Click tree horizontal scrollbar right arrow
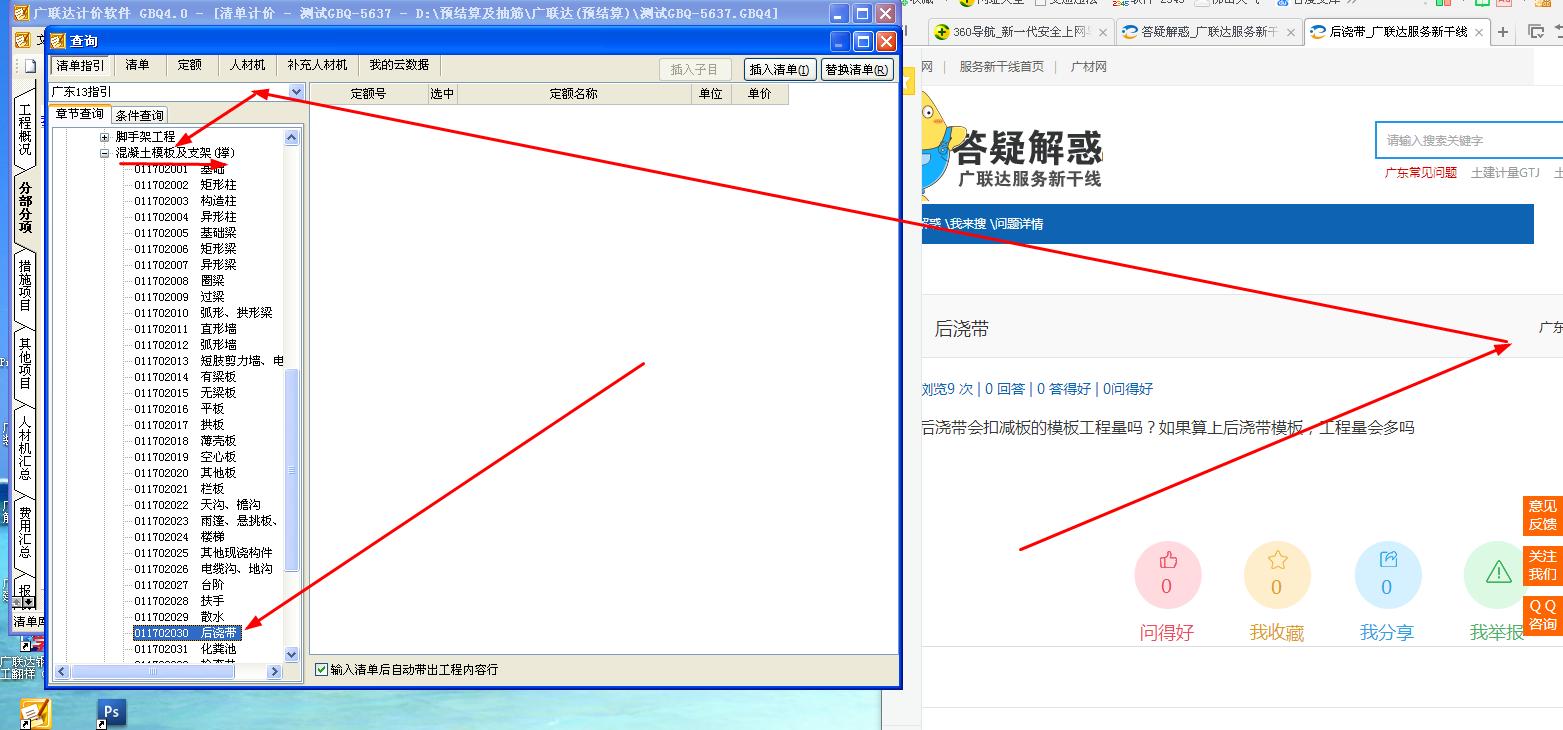1563x730 pixels. (274, 672)
